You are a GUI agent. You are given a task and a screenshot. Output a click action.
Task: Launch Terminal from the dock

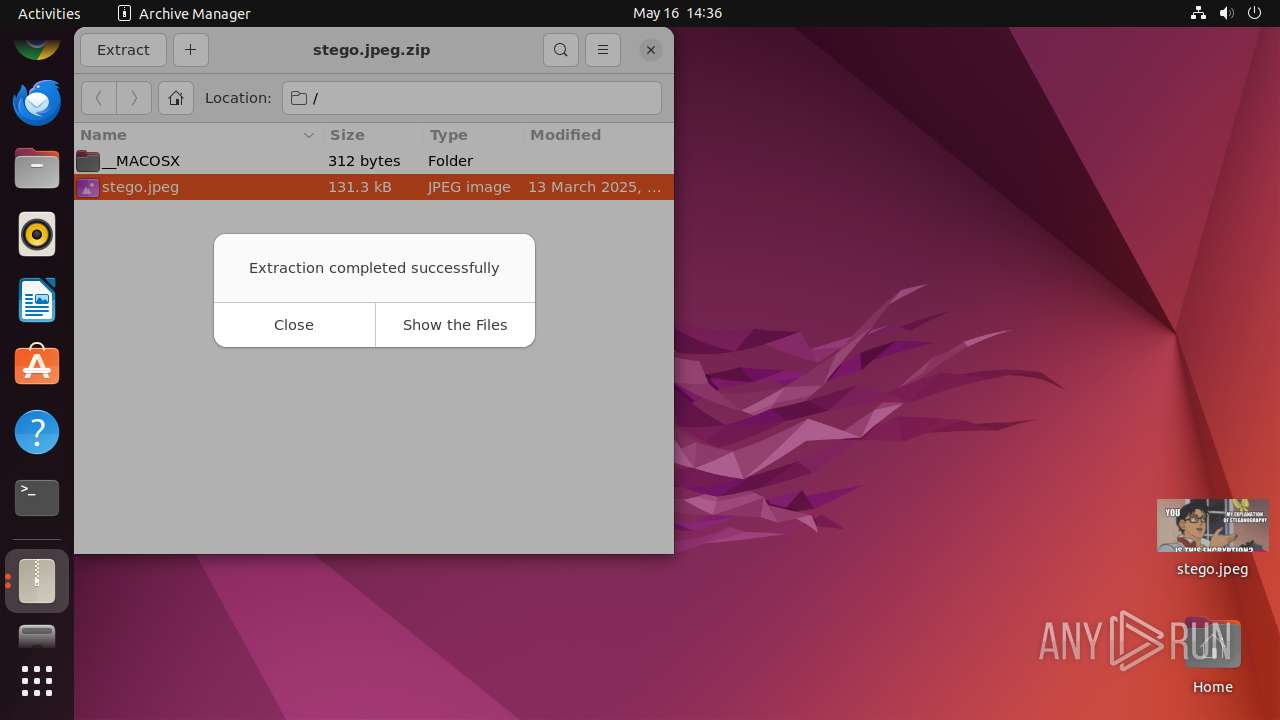[37, 498]
